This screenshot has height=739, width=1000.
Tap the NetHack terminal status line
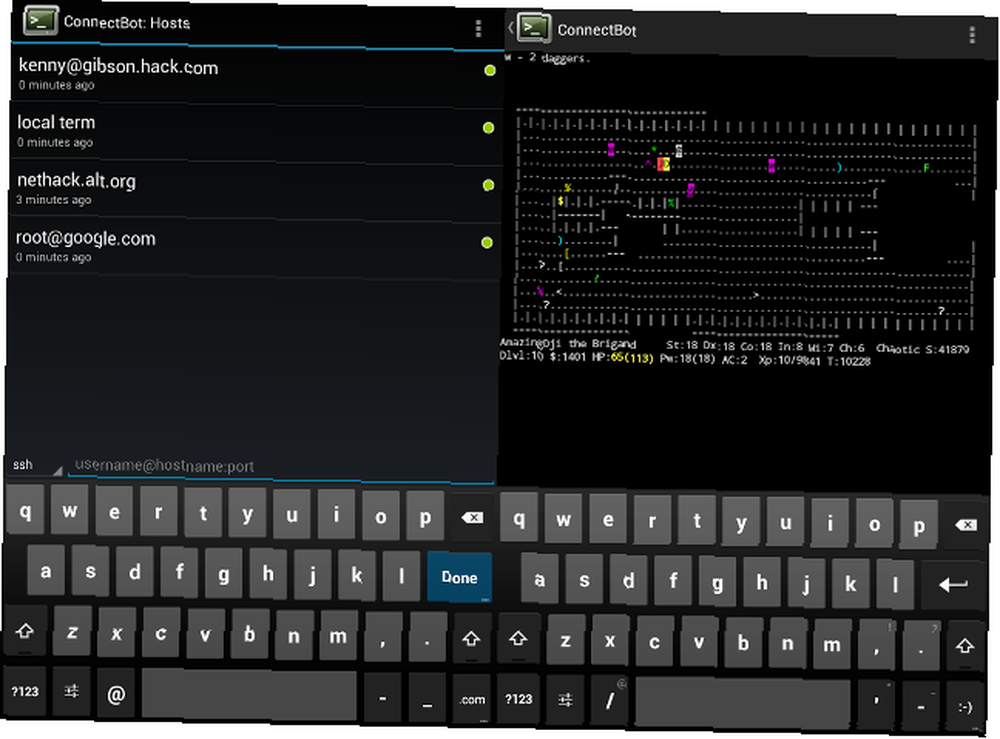[x=733, y=352]
